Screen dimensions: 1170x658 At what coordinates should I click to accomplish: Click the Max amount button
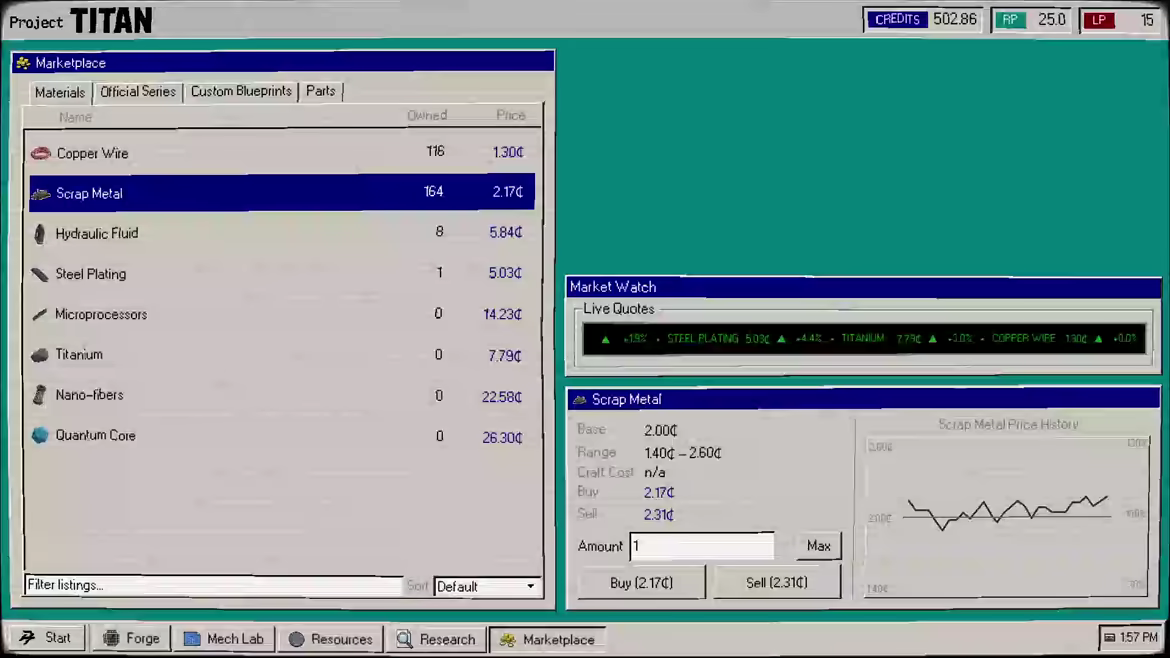pos(819,546)
